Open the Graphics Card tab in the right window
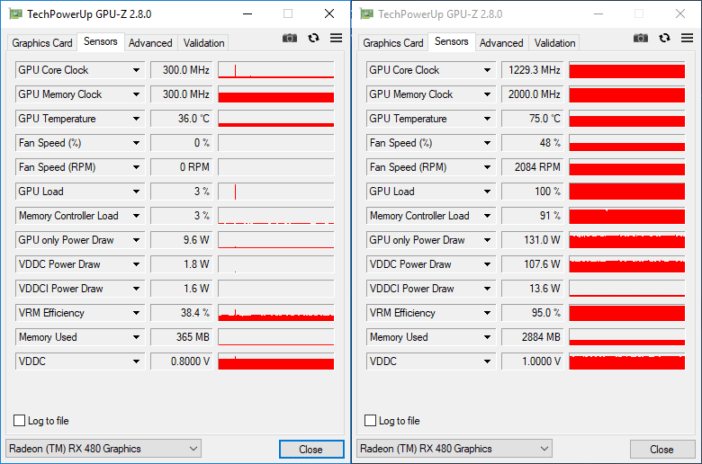Image resolution: width=702 pixels, height=464 pixels. point(393,43)
